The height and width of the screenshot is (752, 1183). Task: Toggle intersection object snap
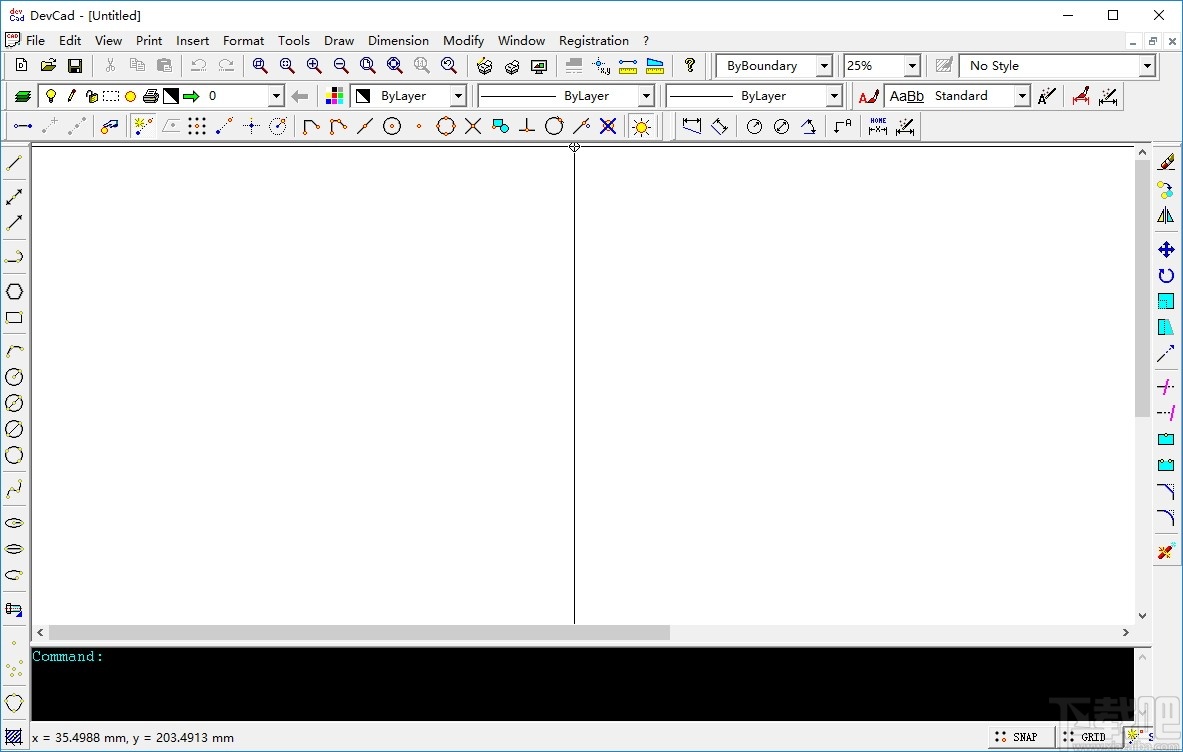pyautogui.click(x=473, y=126)
